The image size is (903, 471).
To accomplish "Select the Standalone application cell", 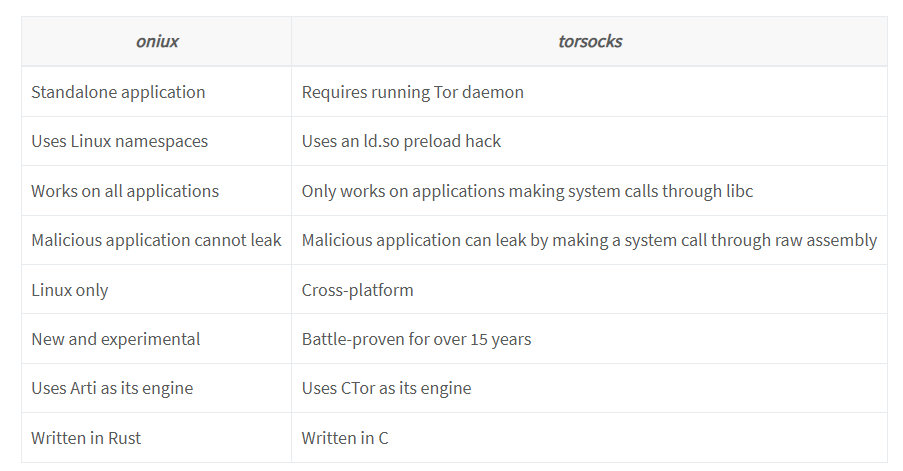I will click(x=118, y=92).
